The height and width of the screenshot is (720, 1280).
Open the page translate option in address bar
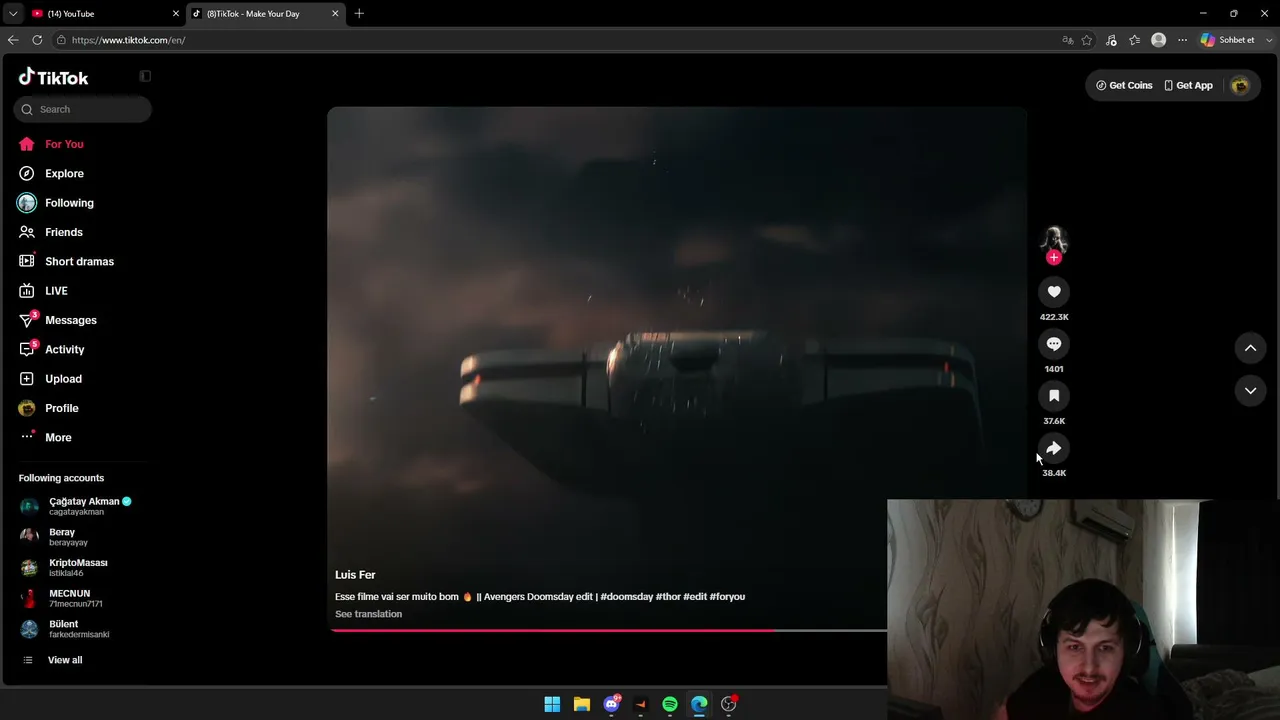pyautogui.click(x=1068, y=40)
